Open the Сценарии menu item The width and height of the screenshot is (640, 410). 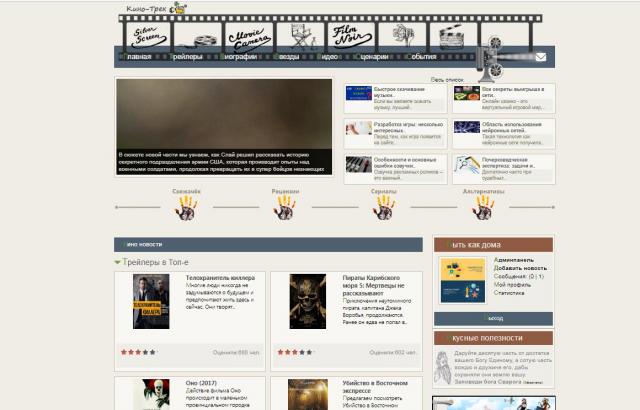coord(372,57)
